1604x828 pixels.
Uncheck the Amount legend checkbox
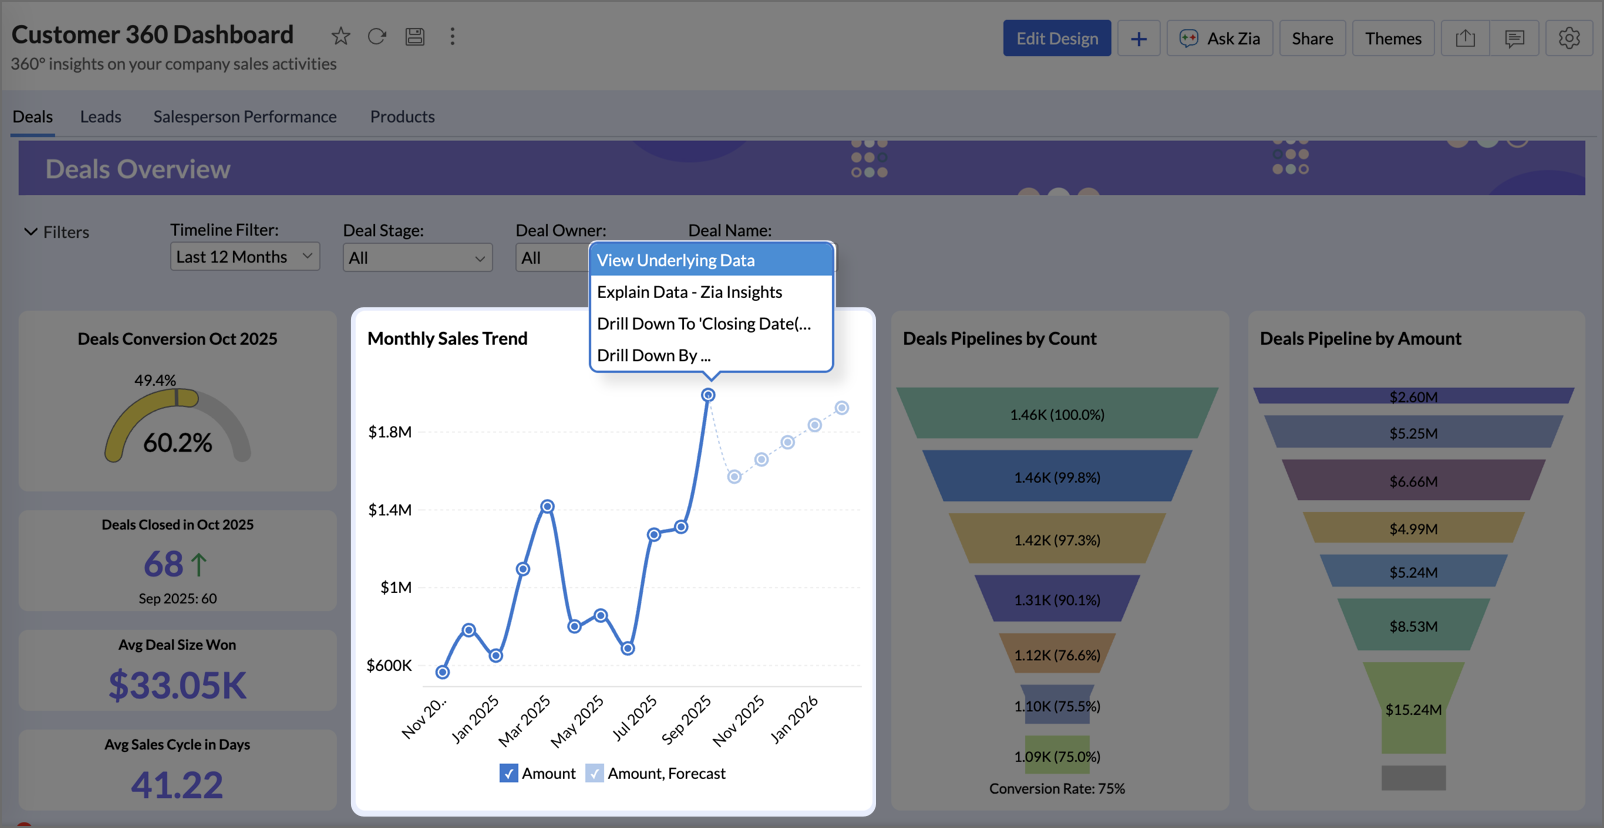(x=509, y=773)
